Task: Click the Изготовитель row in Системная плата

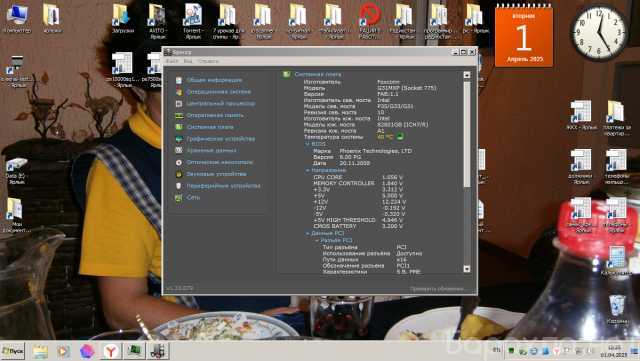Action: pos(352,82)
